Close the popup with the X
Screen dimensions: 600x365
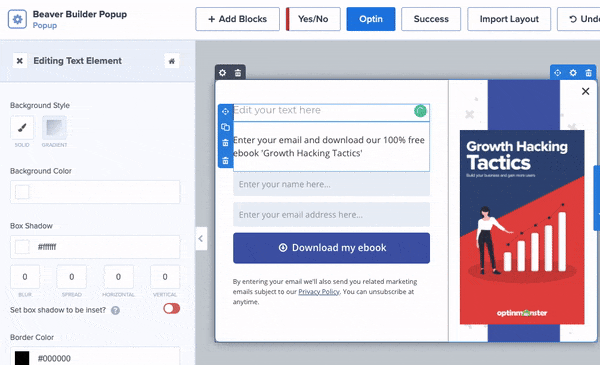585,91
